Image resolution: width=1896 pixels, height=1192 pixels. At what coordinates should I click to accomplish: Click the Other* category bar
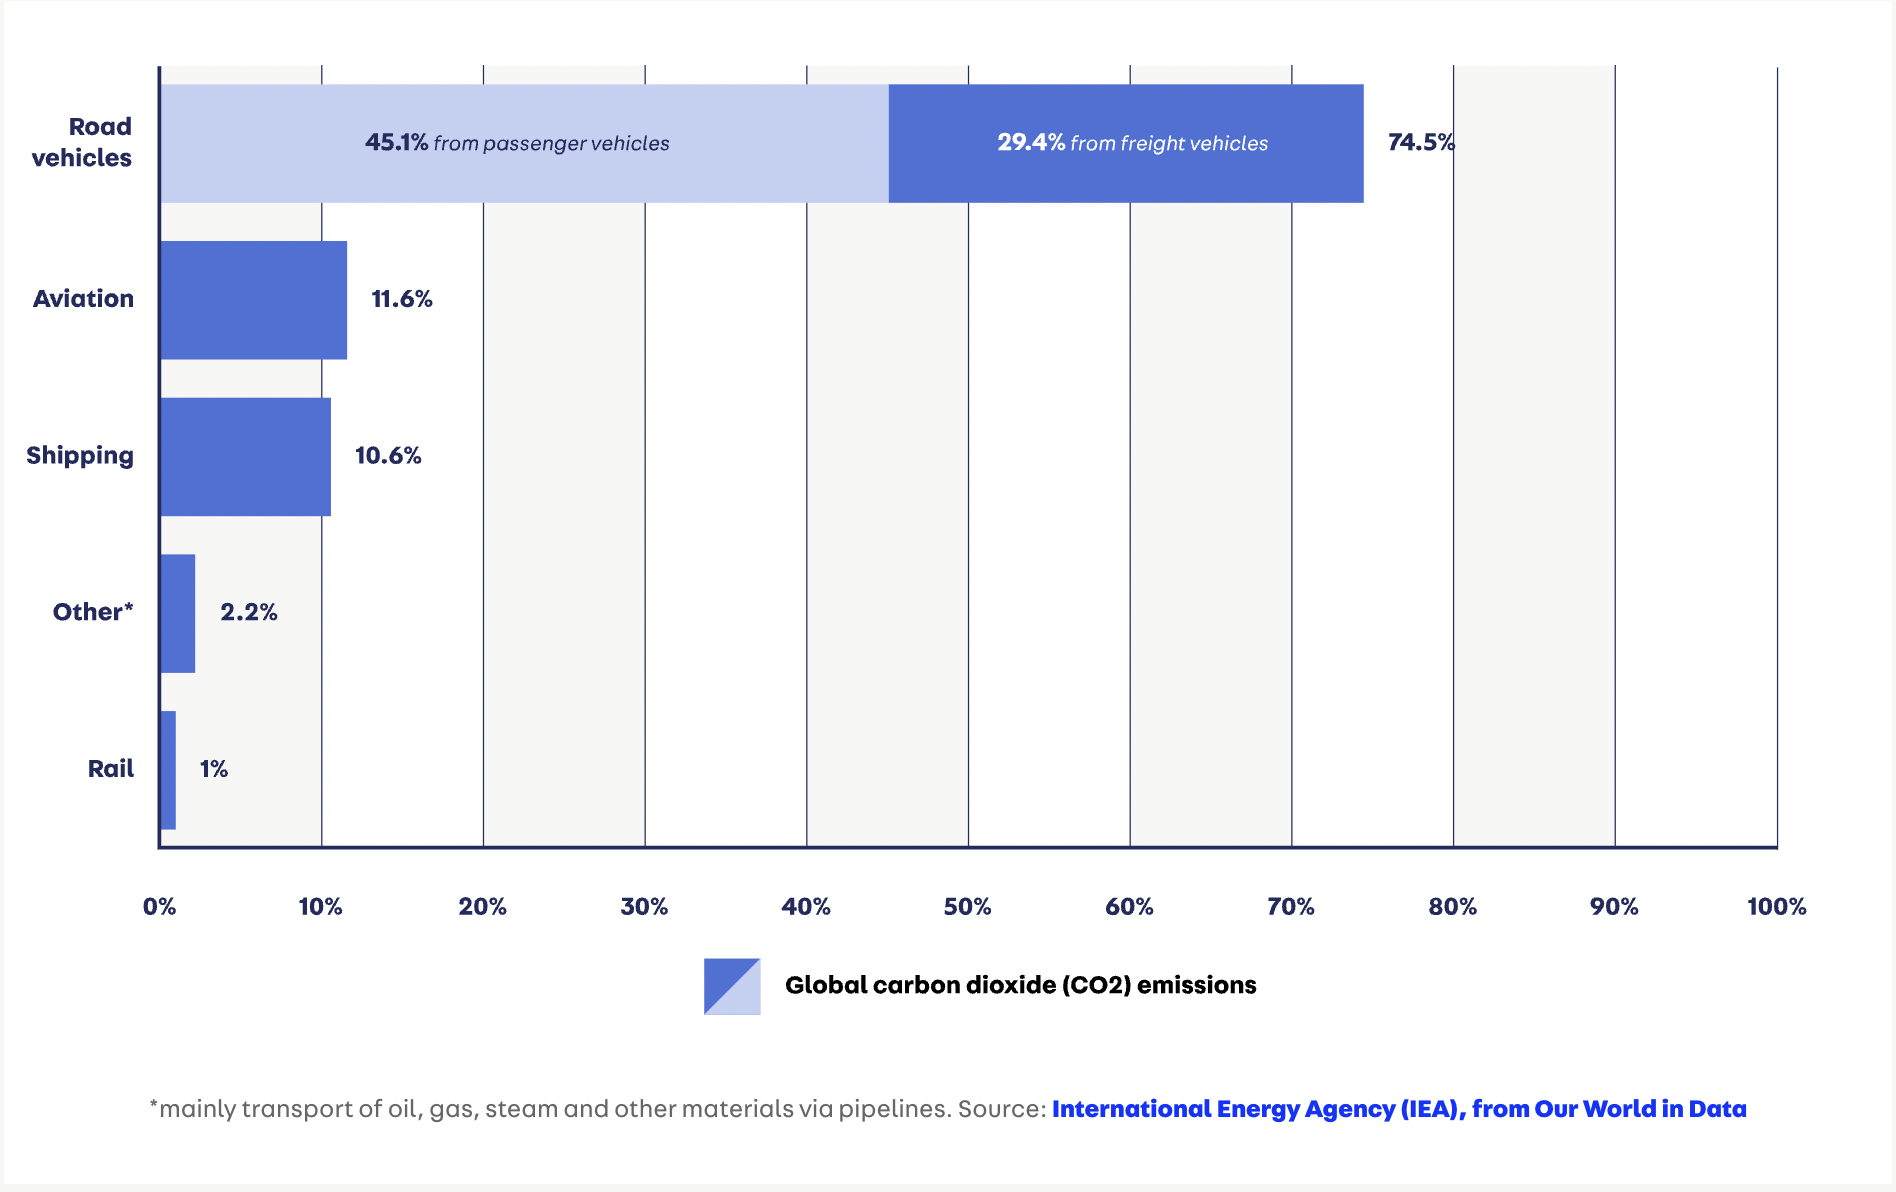(x=178, y=613)
